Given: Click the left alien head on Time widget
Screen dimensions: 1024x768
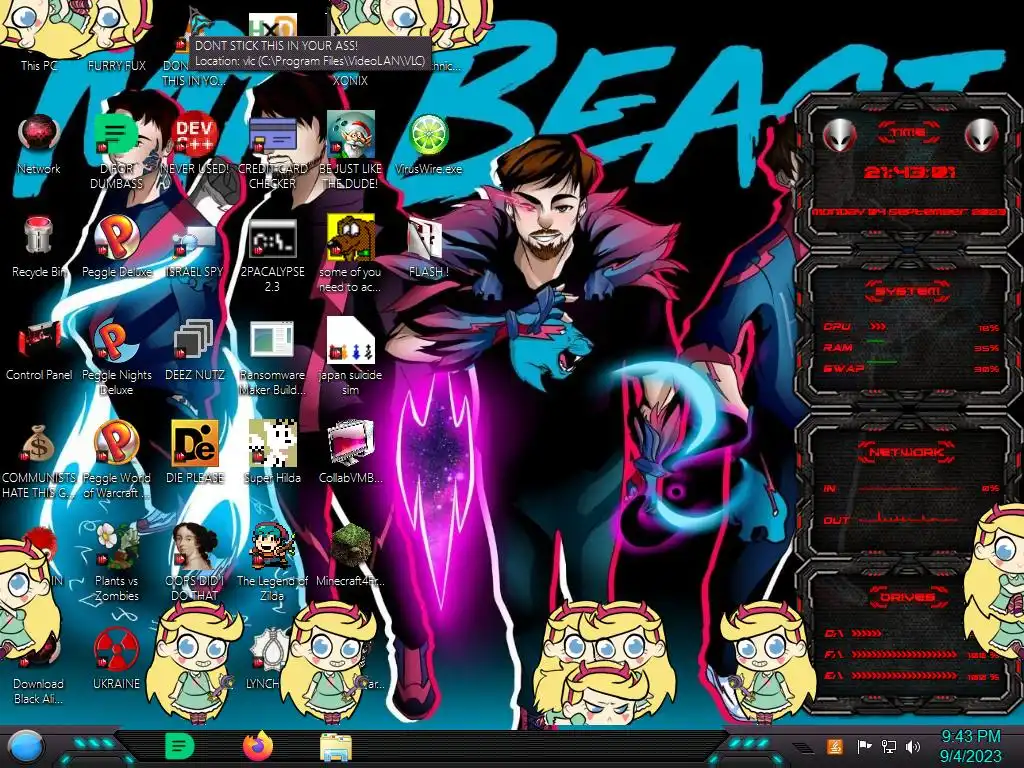Looking at the screenshot, I should tap(839, 136).
